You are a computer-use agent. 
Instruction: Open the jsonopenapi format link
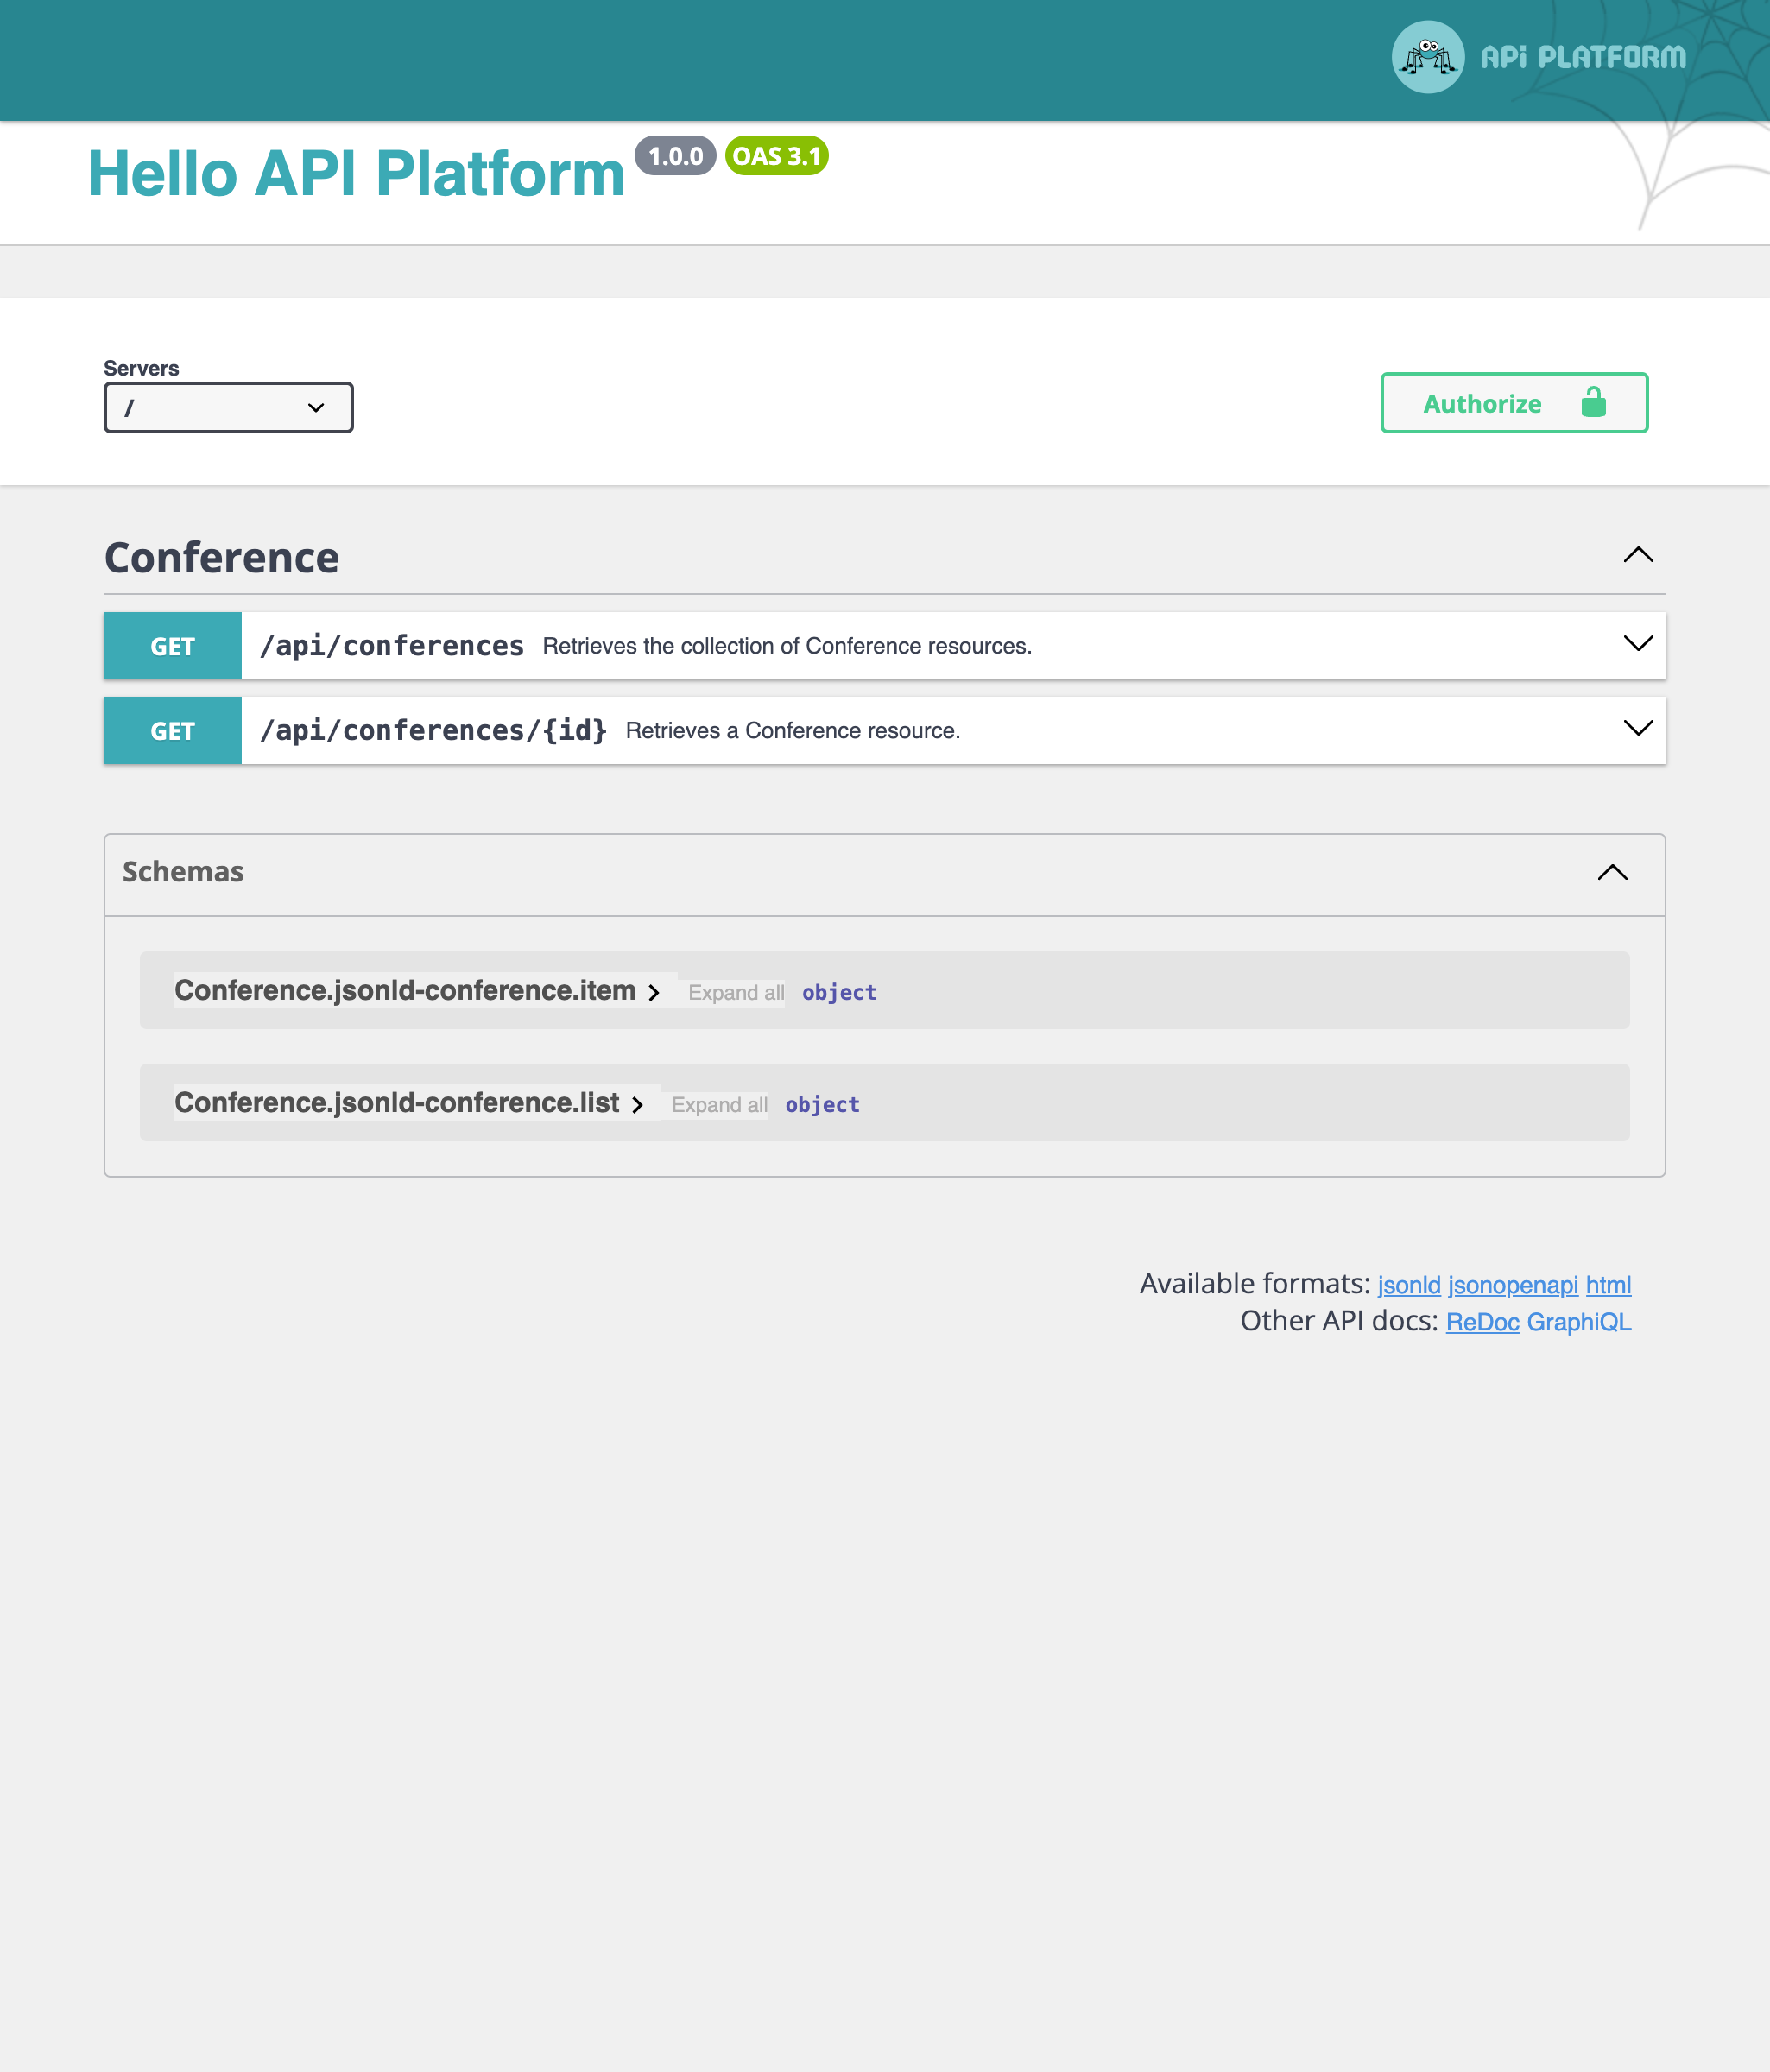point(1512,1285)
